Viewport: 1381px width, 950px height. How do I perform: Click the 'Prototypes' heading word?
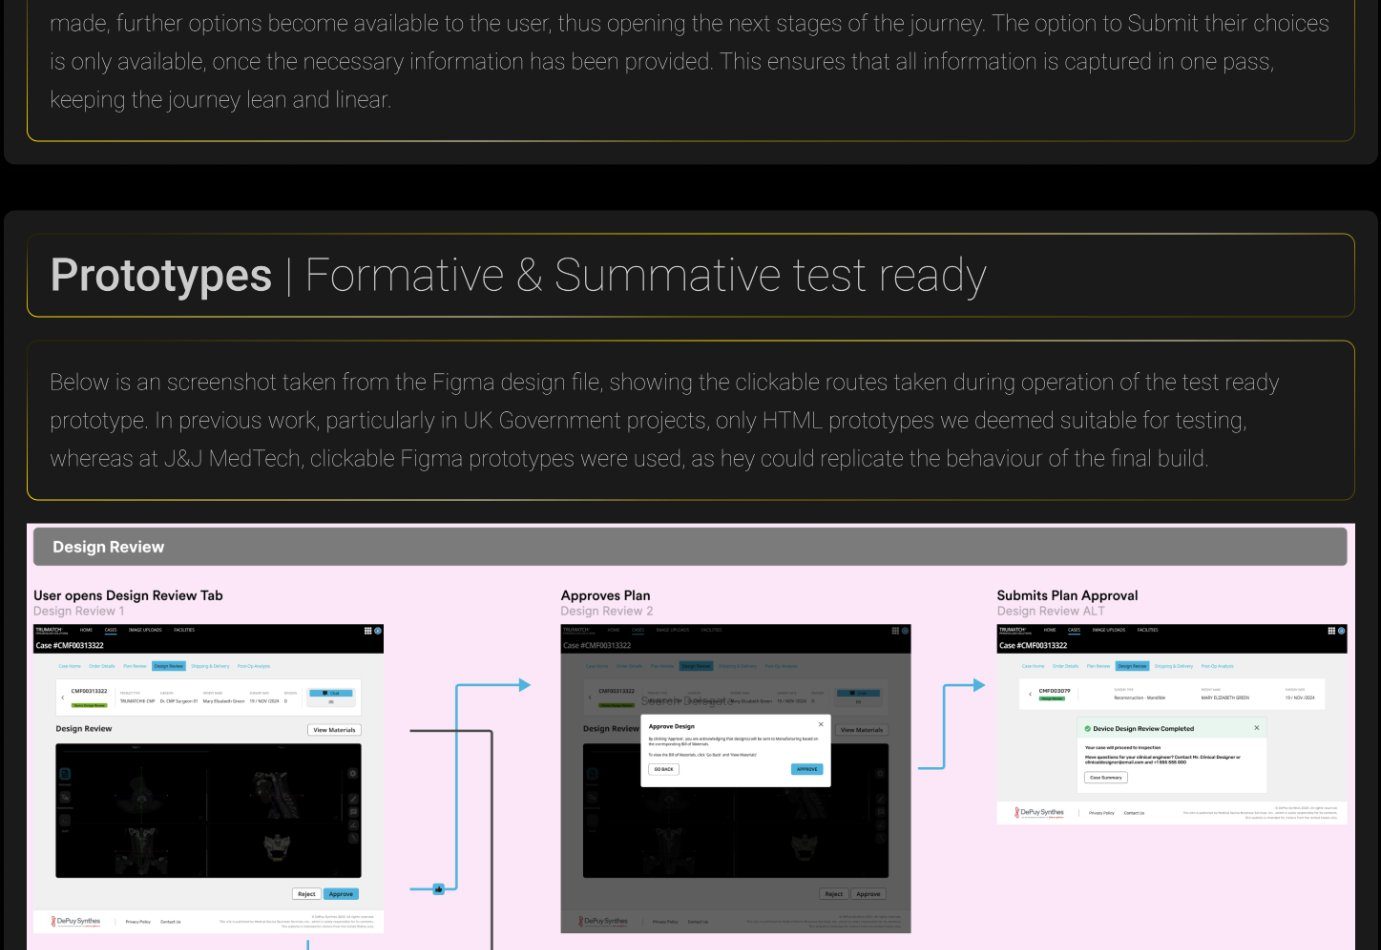161,276
